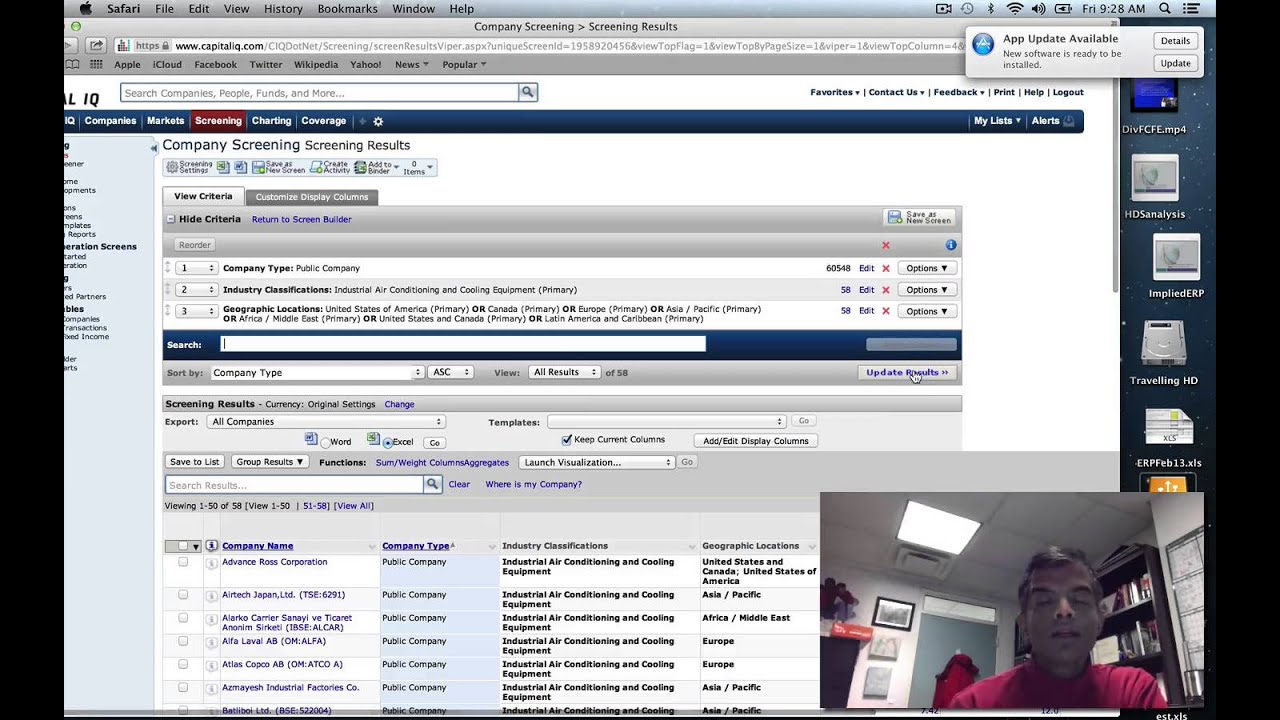Switch to Customize Display Columns tab
Image resolution: width=1280 pixels, height=720 pixels.
pos(312,197)
